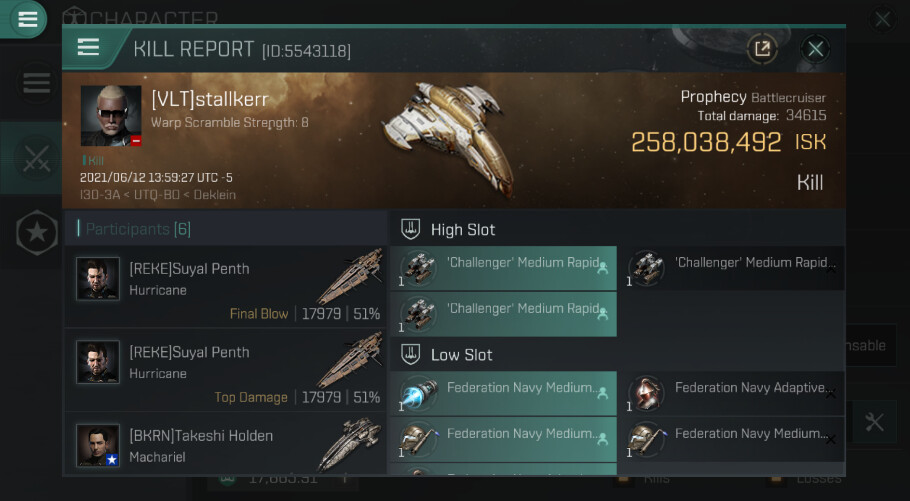Open location link I30-3A < UTQ-BO < Deklein
The height and width of the screenshot is (501, 910).
point(158,195)
